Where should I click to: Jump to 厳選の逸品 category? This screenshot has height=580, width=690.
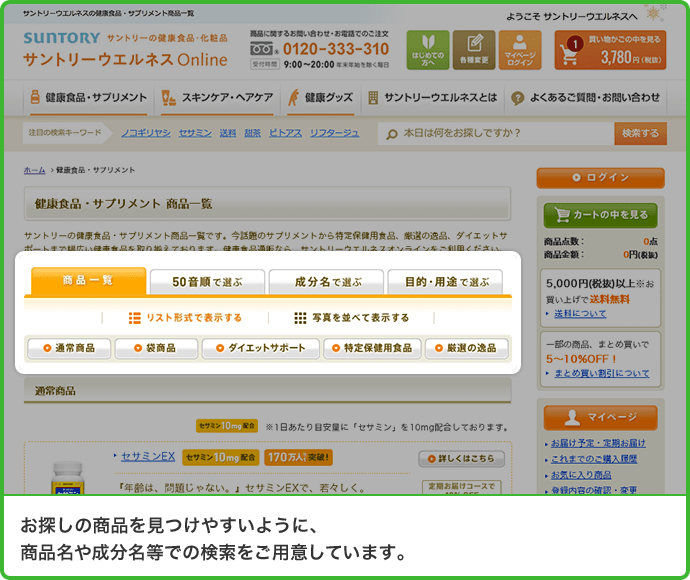[x=466, y=348]
